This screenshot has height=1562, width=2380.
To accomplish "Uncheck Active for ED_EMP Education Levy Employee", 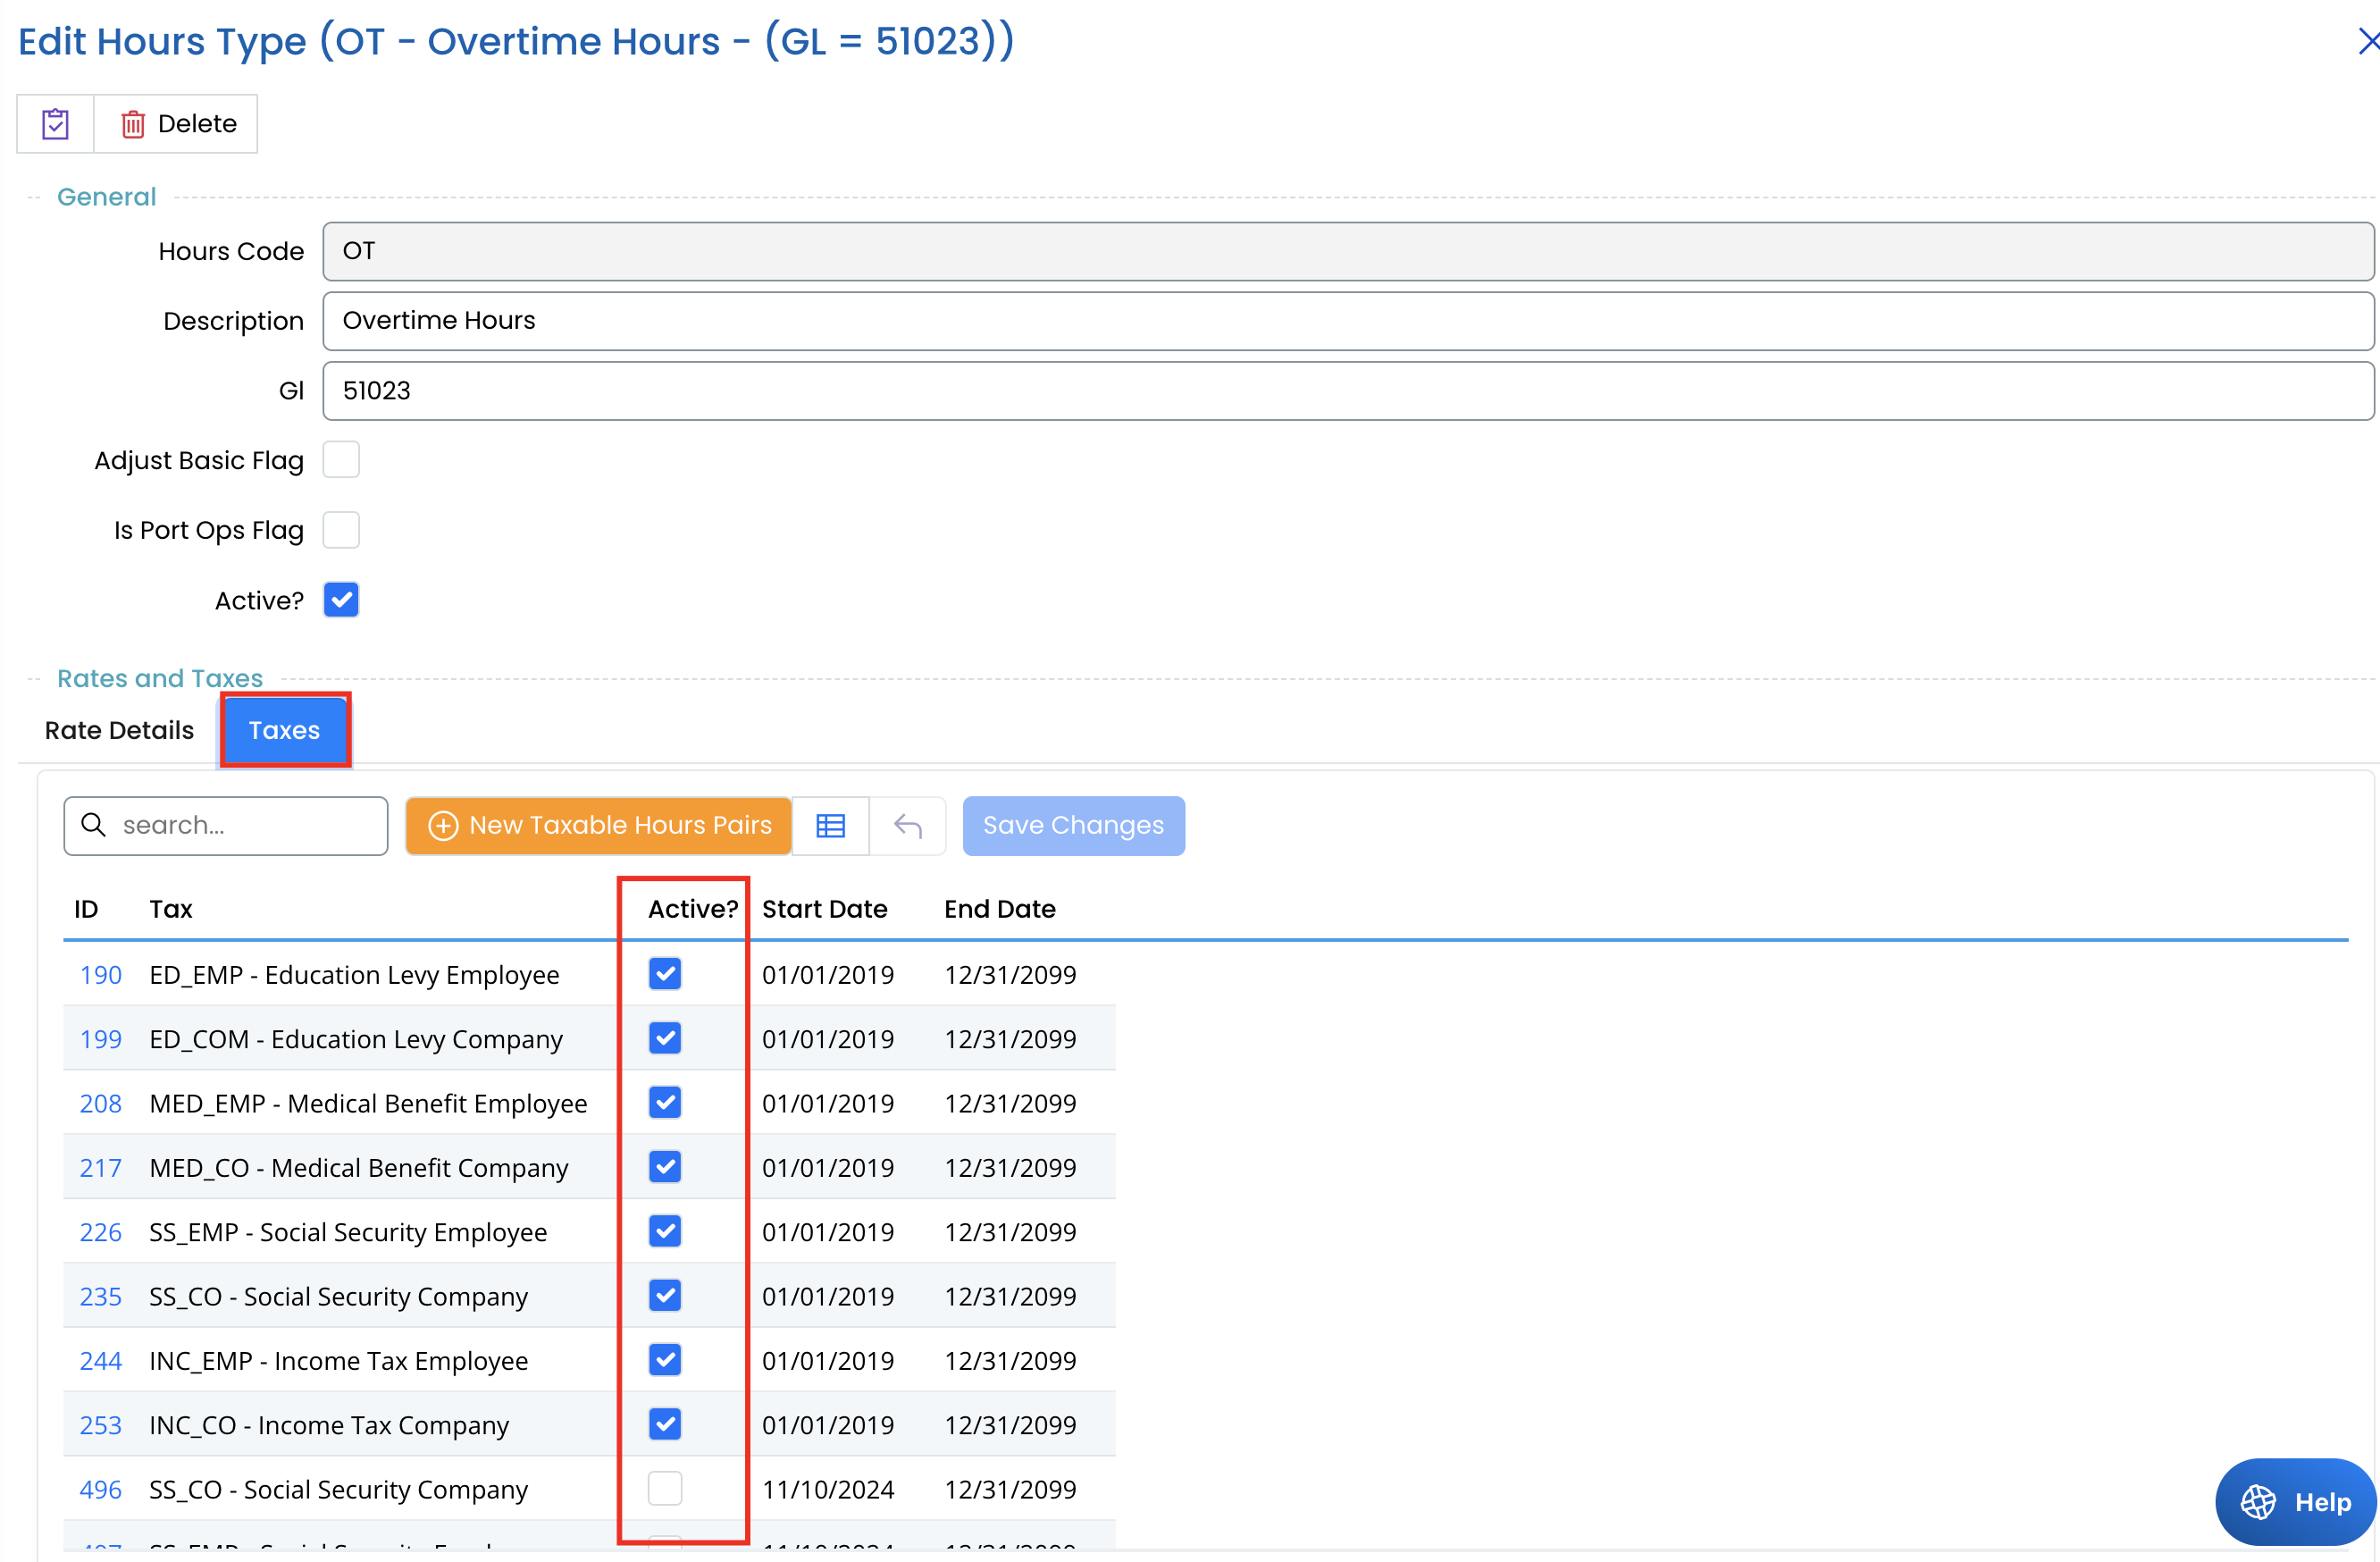I will click(x=664, y=974).
